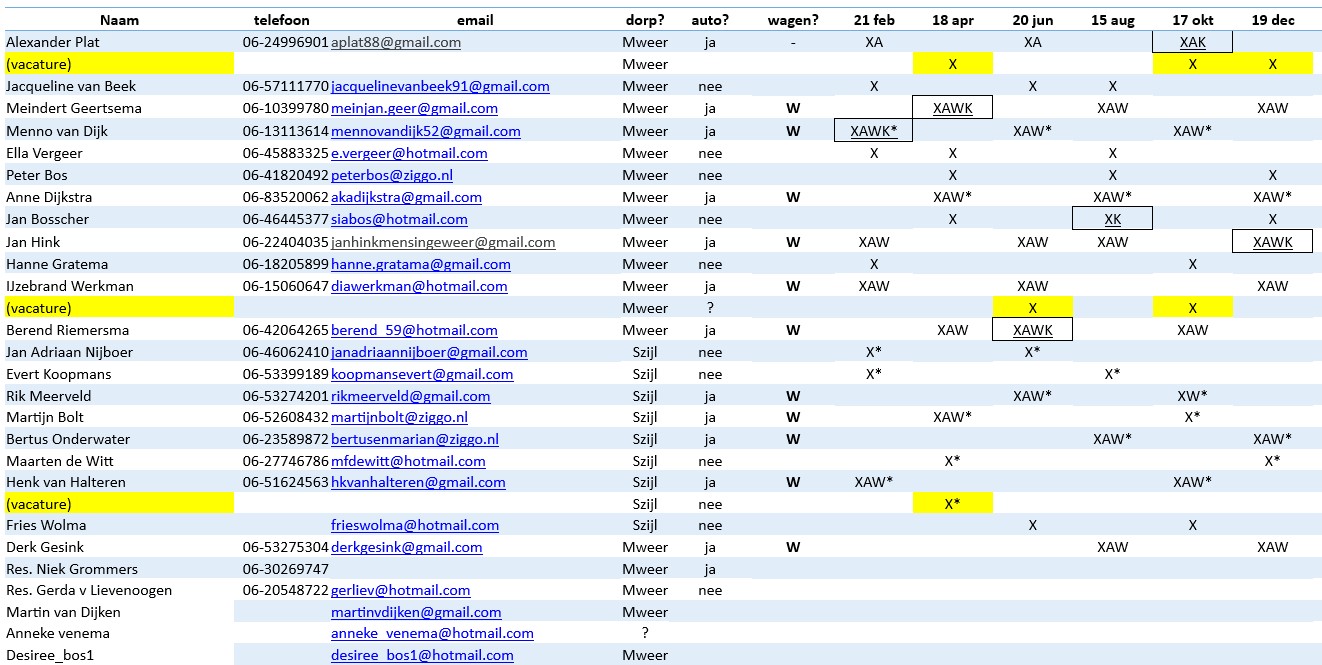Screen dimensions: 1322x665
Task: Select the boxed XAWK cell for Jan Hink
Action: coord(1272,242)
